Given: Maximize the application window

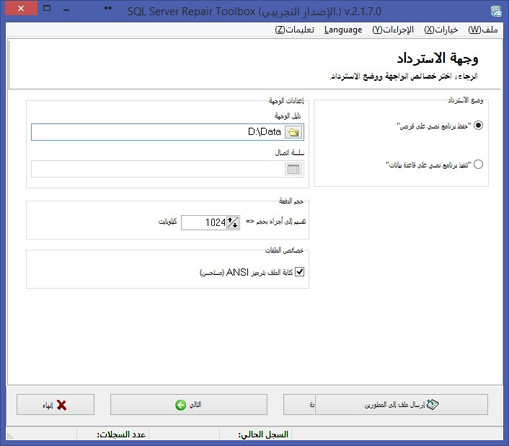Looking at the screenshot, I should (47, 8).
